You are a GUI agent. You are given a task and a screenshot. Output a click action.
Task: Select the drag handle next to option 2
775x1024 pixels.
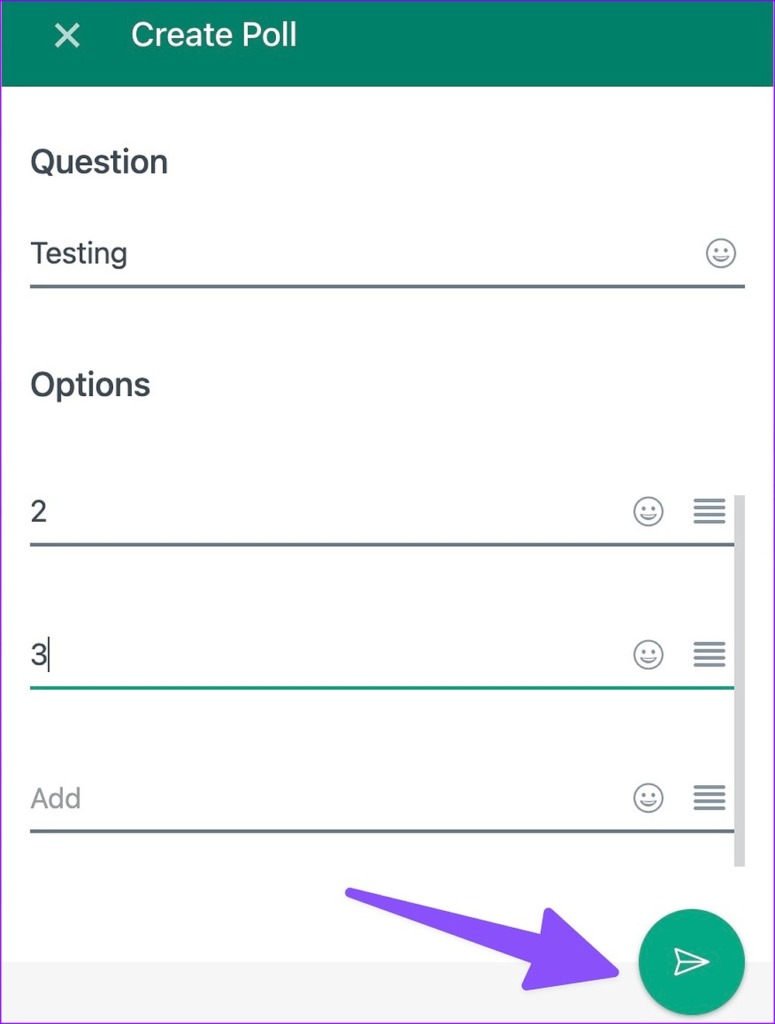[x=709, y=511]
